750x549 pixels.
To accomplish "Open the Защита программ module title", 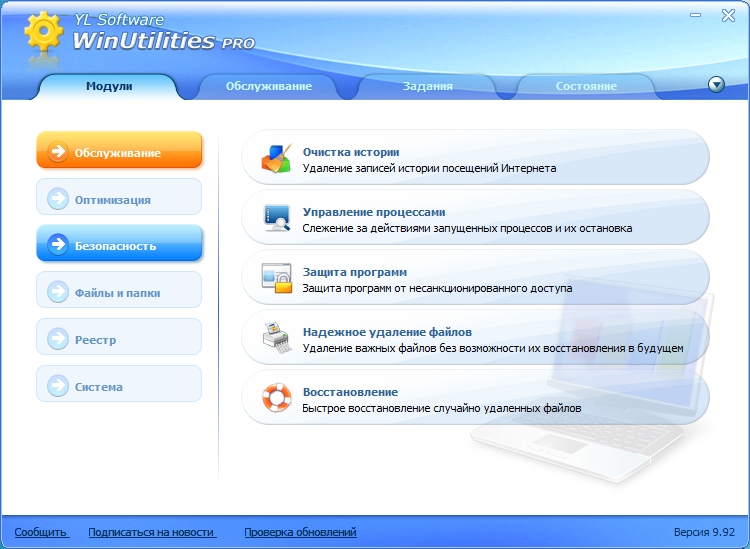I will pos(355,272).
